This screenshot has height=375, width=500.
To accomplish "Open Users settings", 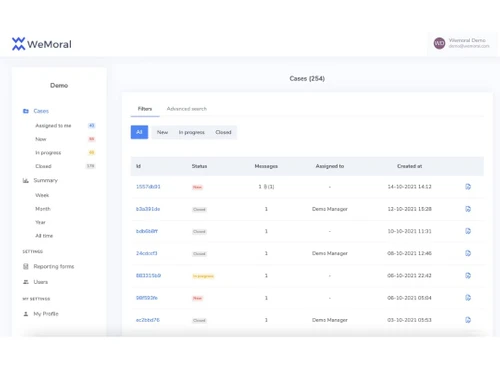I will [x=41, y=282].
